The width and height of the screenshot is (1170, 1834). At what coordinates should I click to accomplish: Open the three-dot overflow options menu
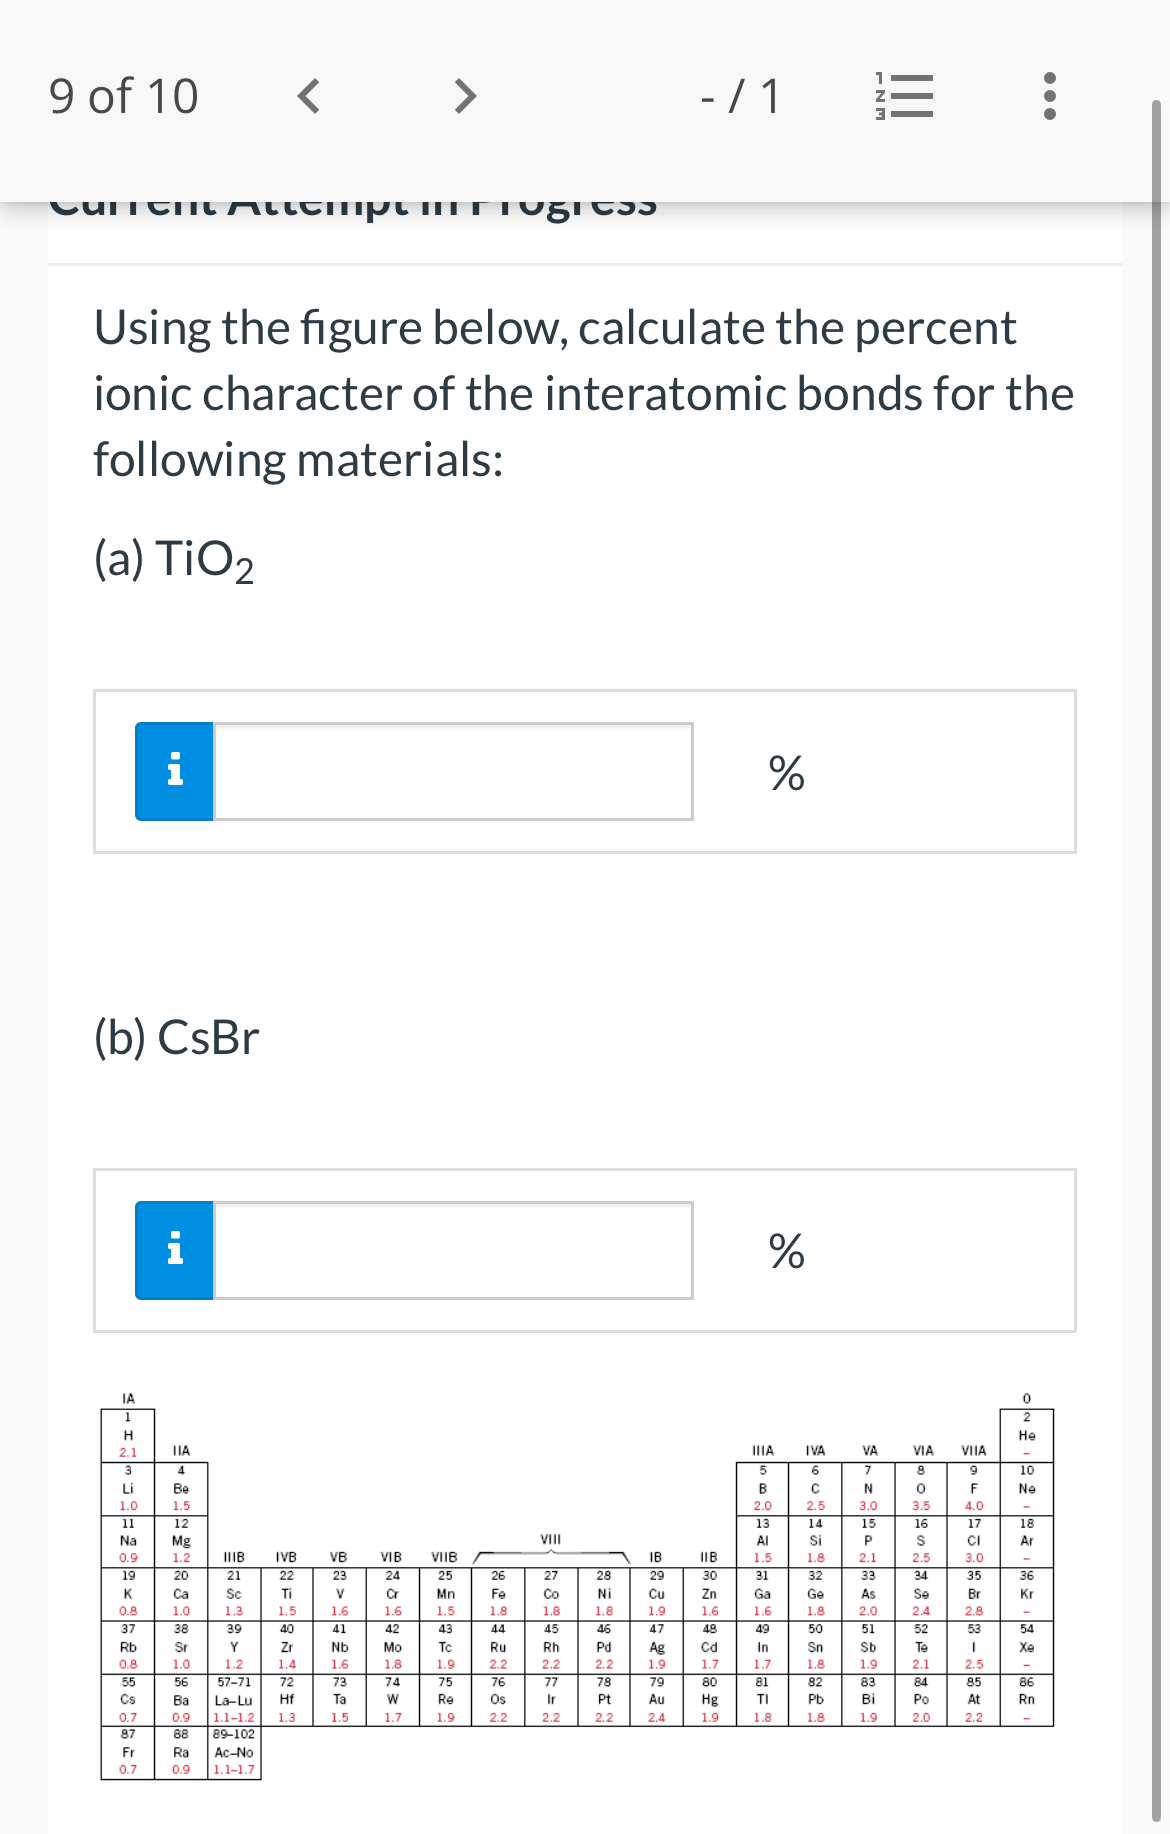click(1047, 95)
